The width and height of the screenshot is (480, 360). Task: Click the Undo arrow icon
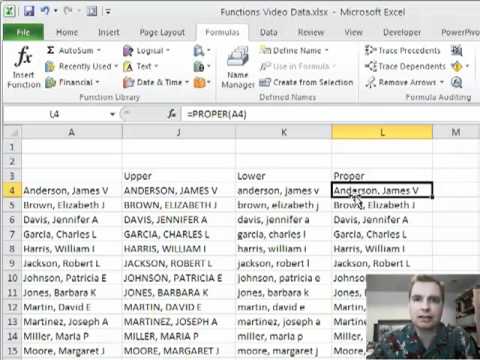click(45, 11)
